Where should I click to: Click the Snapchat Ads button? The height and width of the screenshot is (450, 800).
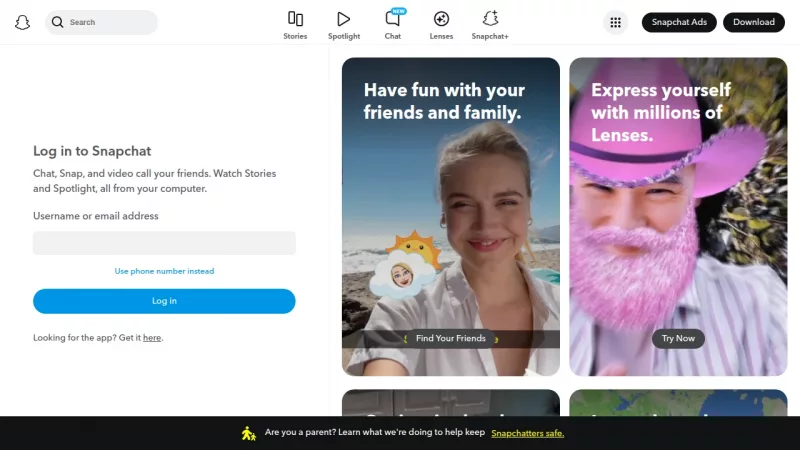[679, 22]
